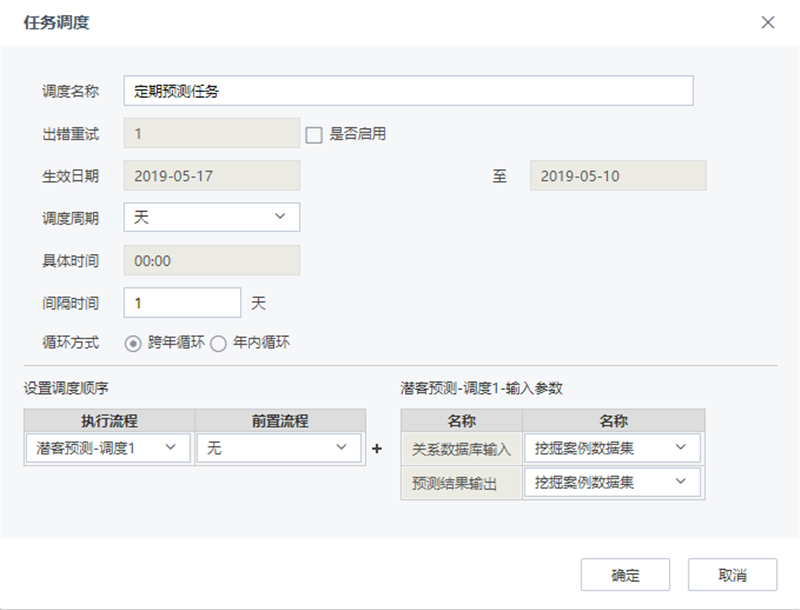Close the 任务调度 dialog
Viewport: 800px width, 610px height.
(x=768, y=22)
